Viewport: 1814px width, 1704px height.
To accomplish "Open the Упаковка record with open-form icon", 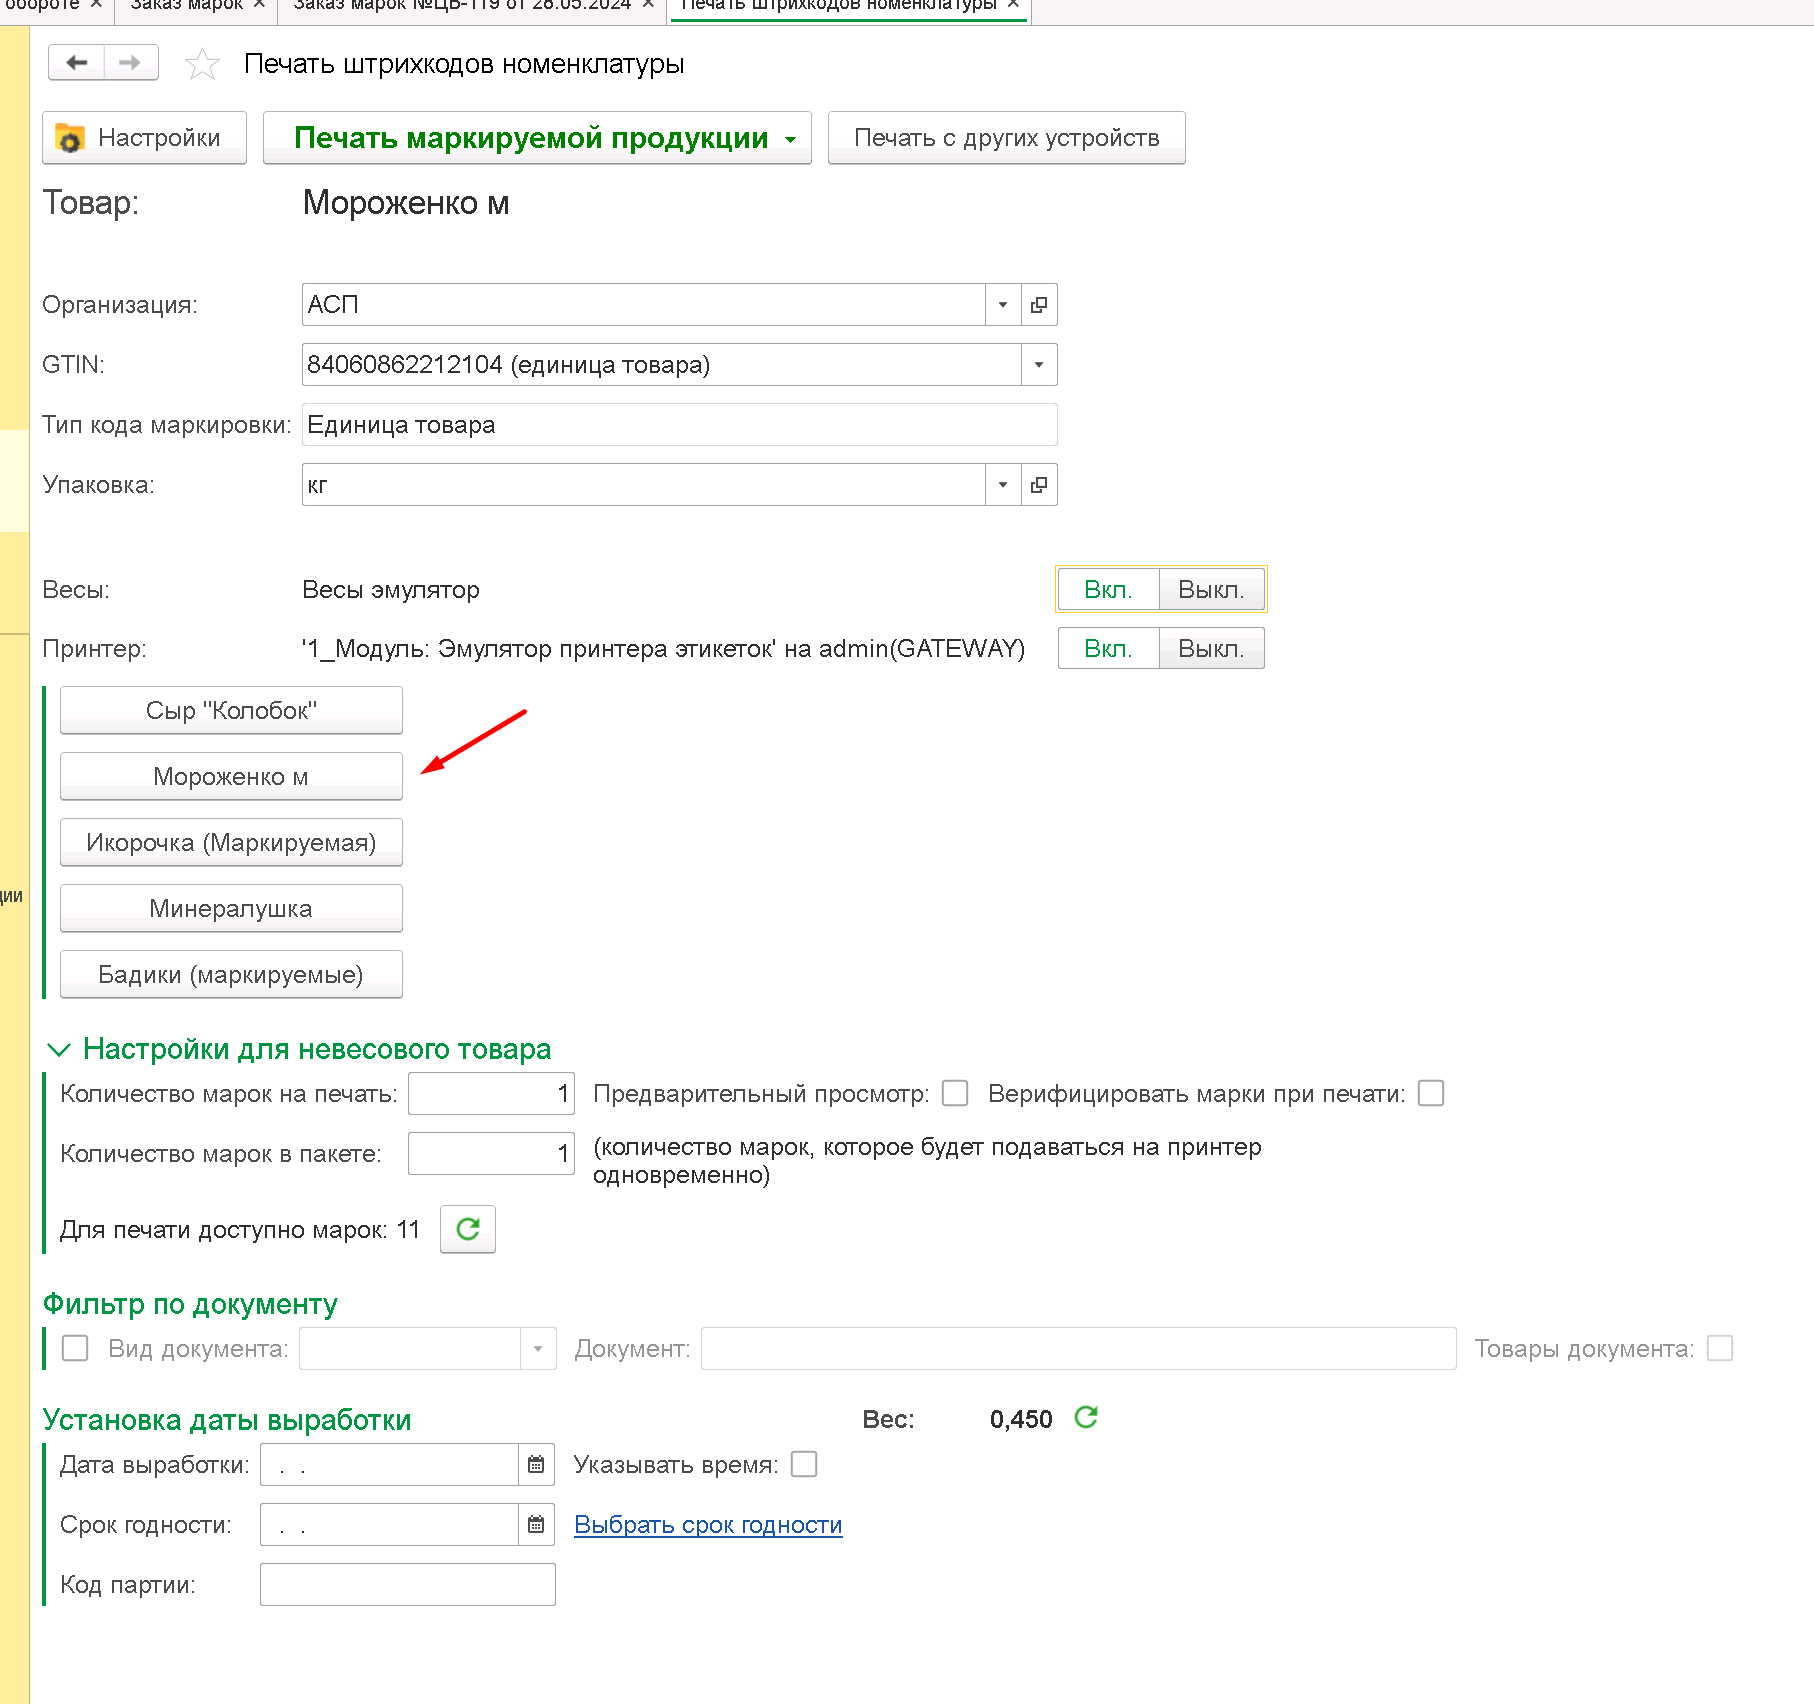I will pyautogui.click(x=1039, y=485).
